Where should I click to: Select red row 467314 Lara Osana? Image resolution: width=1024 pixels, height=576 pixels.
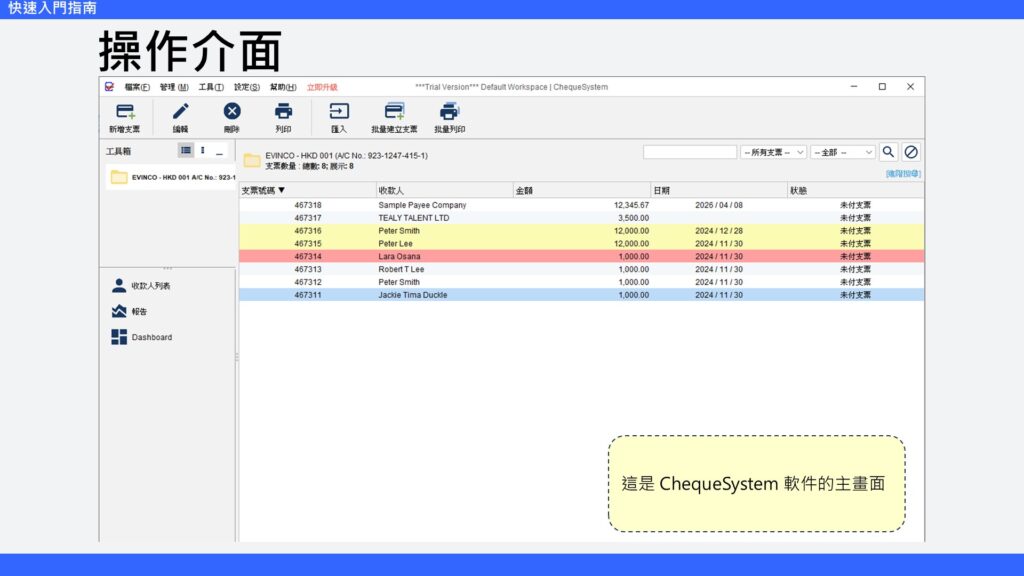[581, 256]
